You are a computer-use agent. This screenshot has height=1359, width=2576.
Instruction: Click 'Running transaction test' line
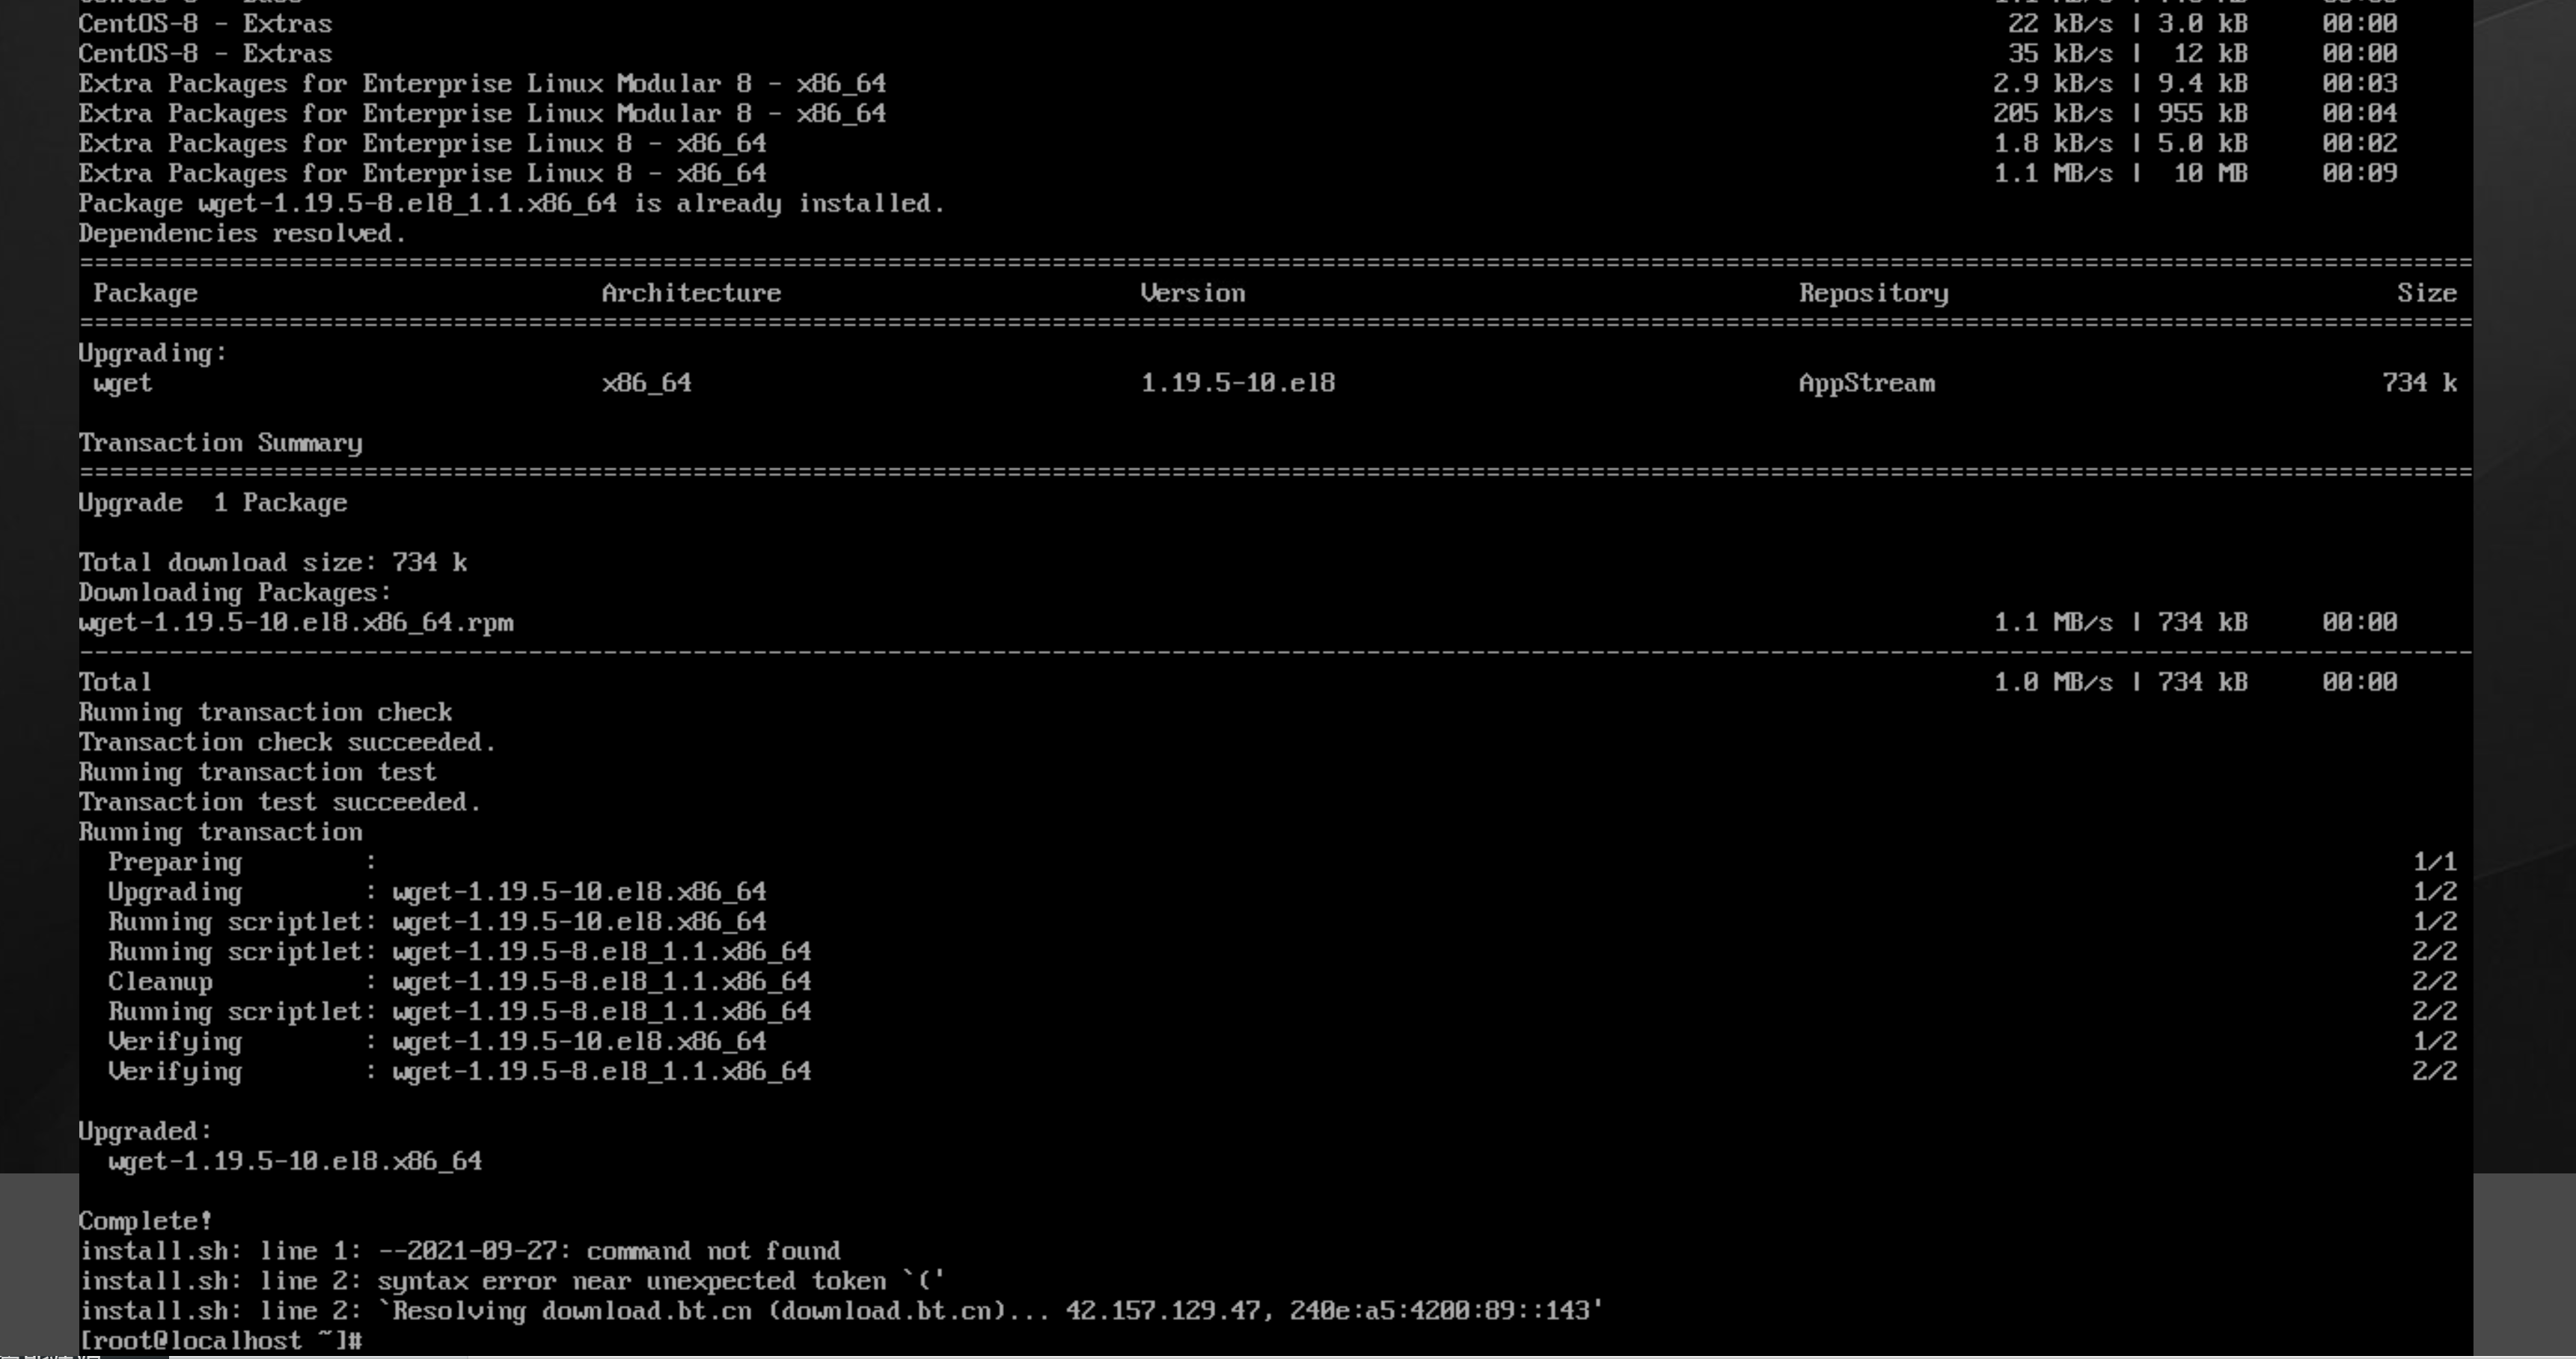point(258,772)
